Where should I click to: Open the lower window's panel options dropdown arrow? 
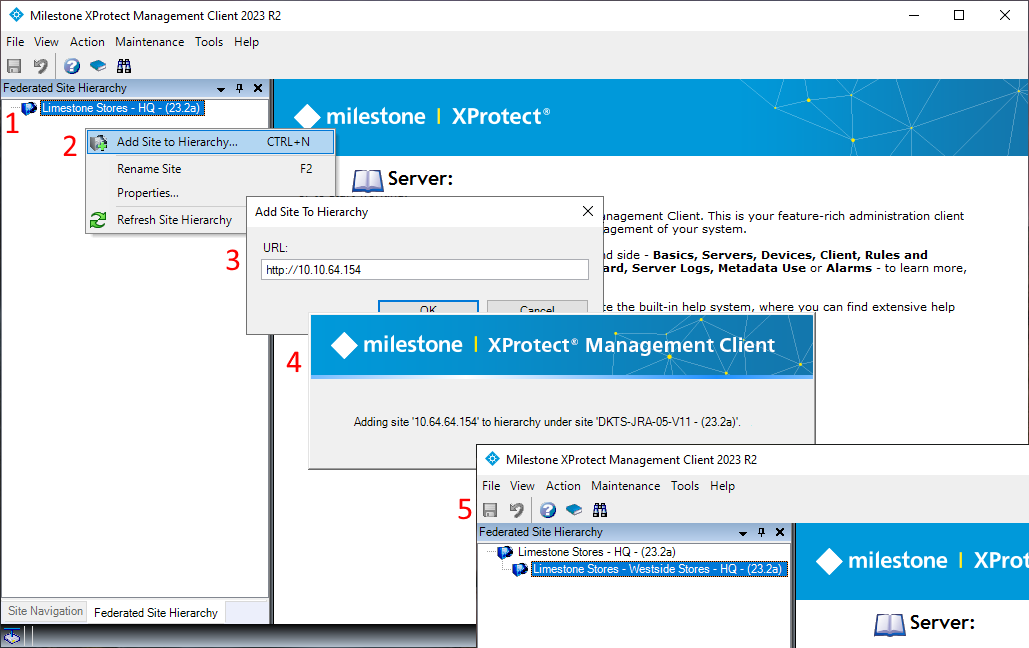[x=743, y=533]
